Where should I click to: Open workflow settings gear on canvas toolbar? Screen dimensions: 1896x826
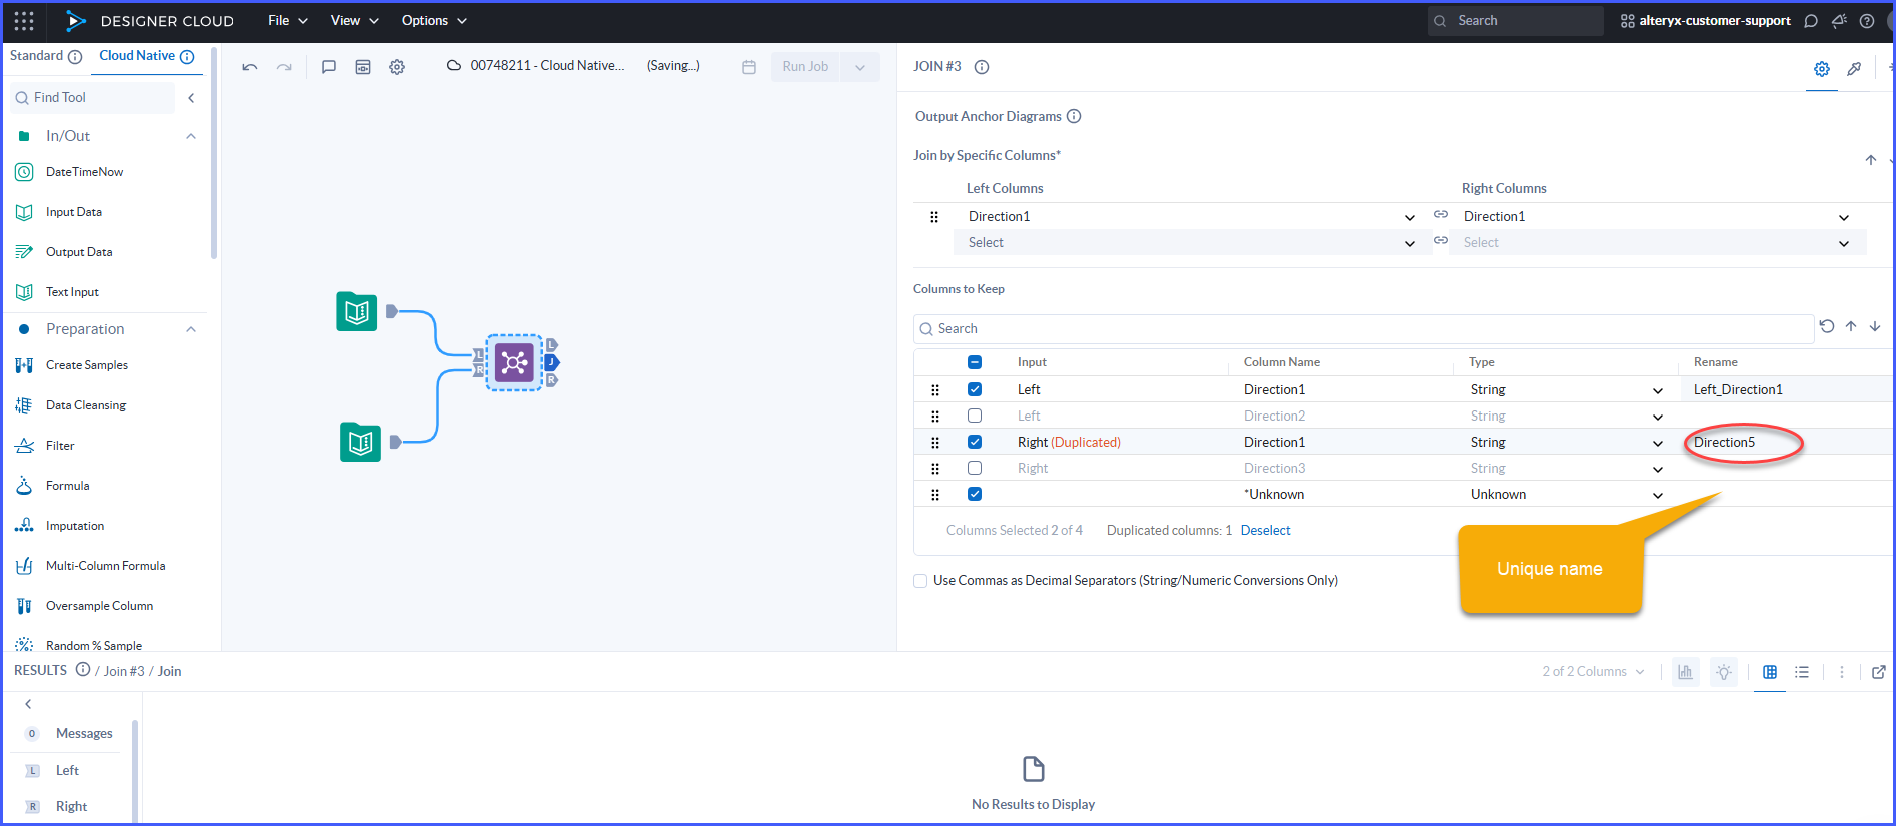point(397,67)
